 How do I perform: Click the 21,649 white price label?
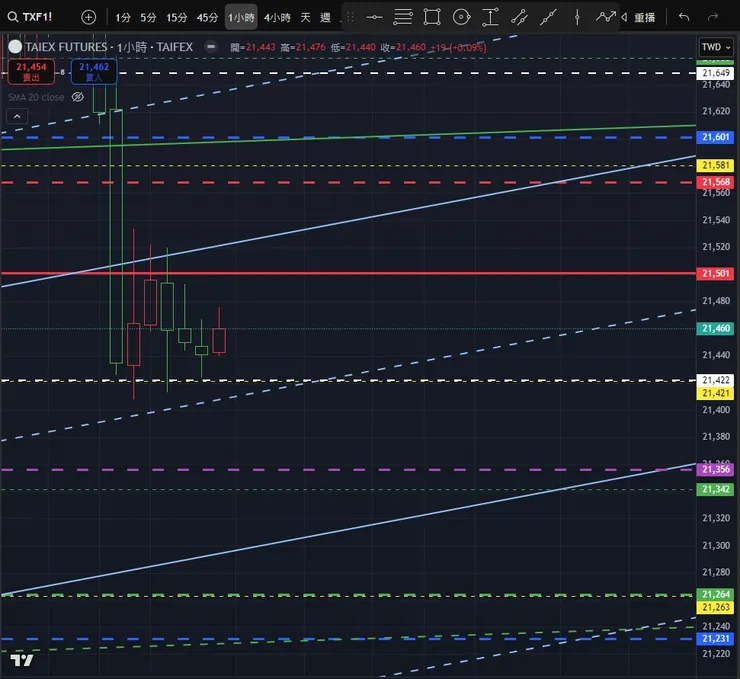(x=715, y=73)
